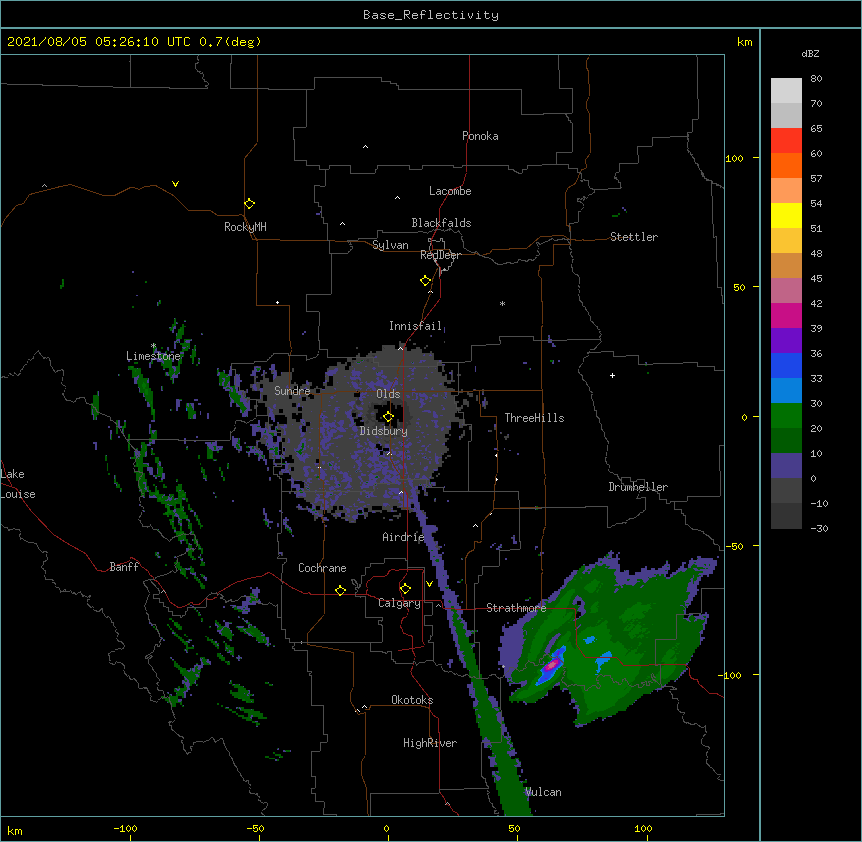
Task: Pick the orange 57-60 dBZ legend swatch
Action: 786,165
